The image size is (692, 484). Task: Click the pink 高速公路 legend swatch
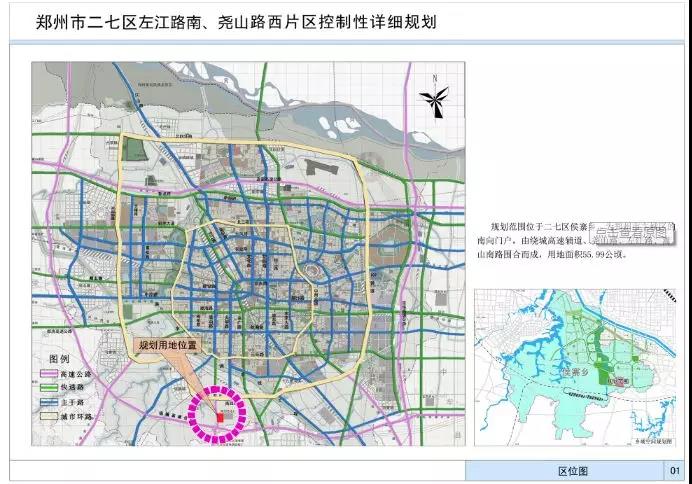[48, 374]
